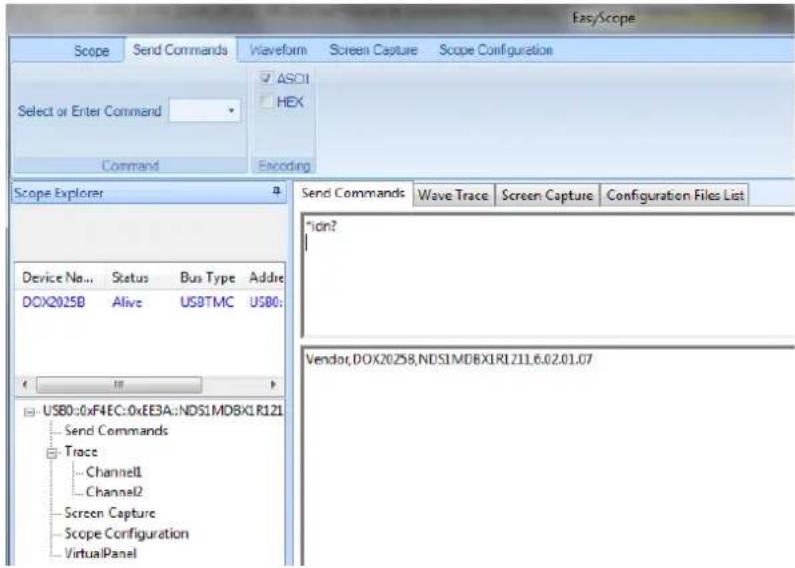Sort by Status column header
The image size is (795, 568).
(130, 278)
